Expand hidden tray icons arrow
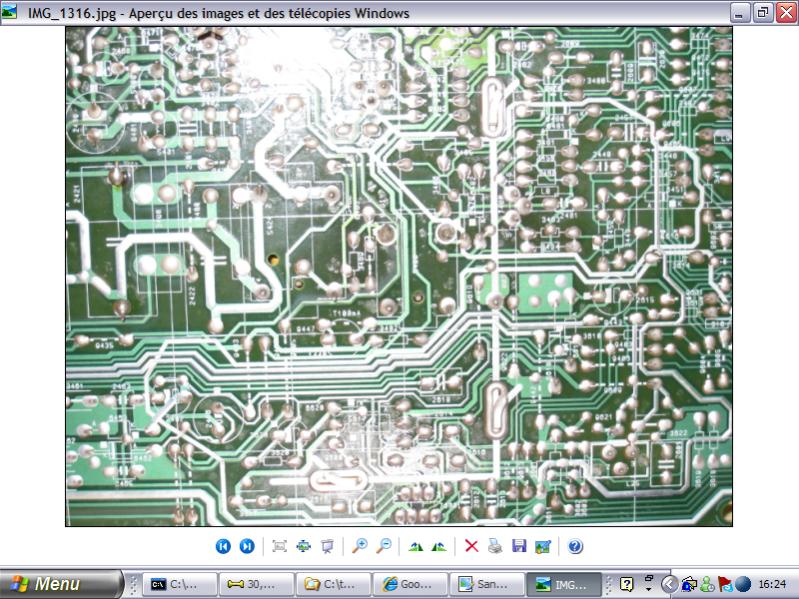The width and height of the screenshot is (799, 599). [x=669, y=584]
